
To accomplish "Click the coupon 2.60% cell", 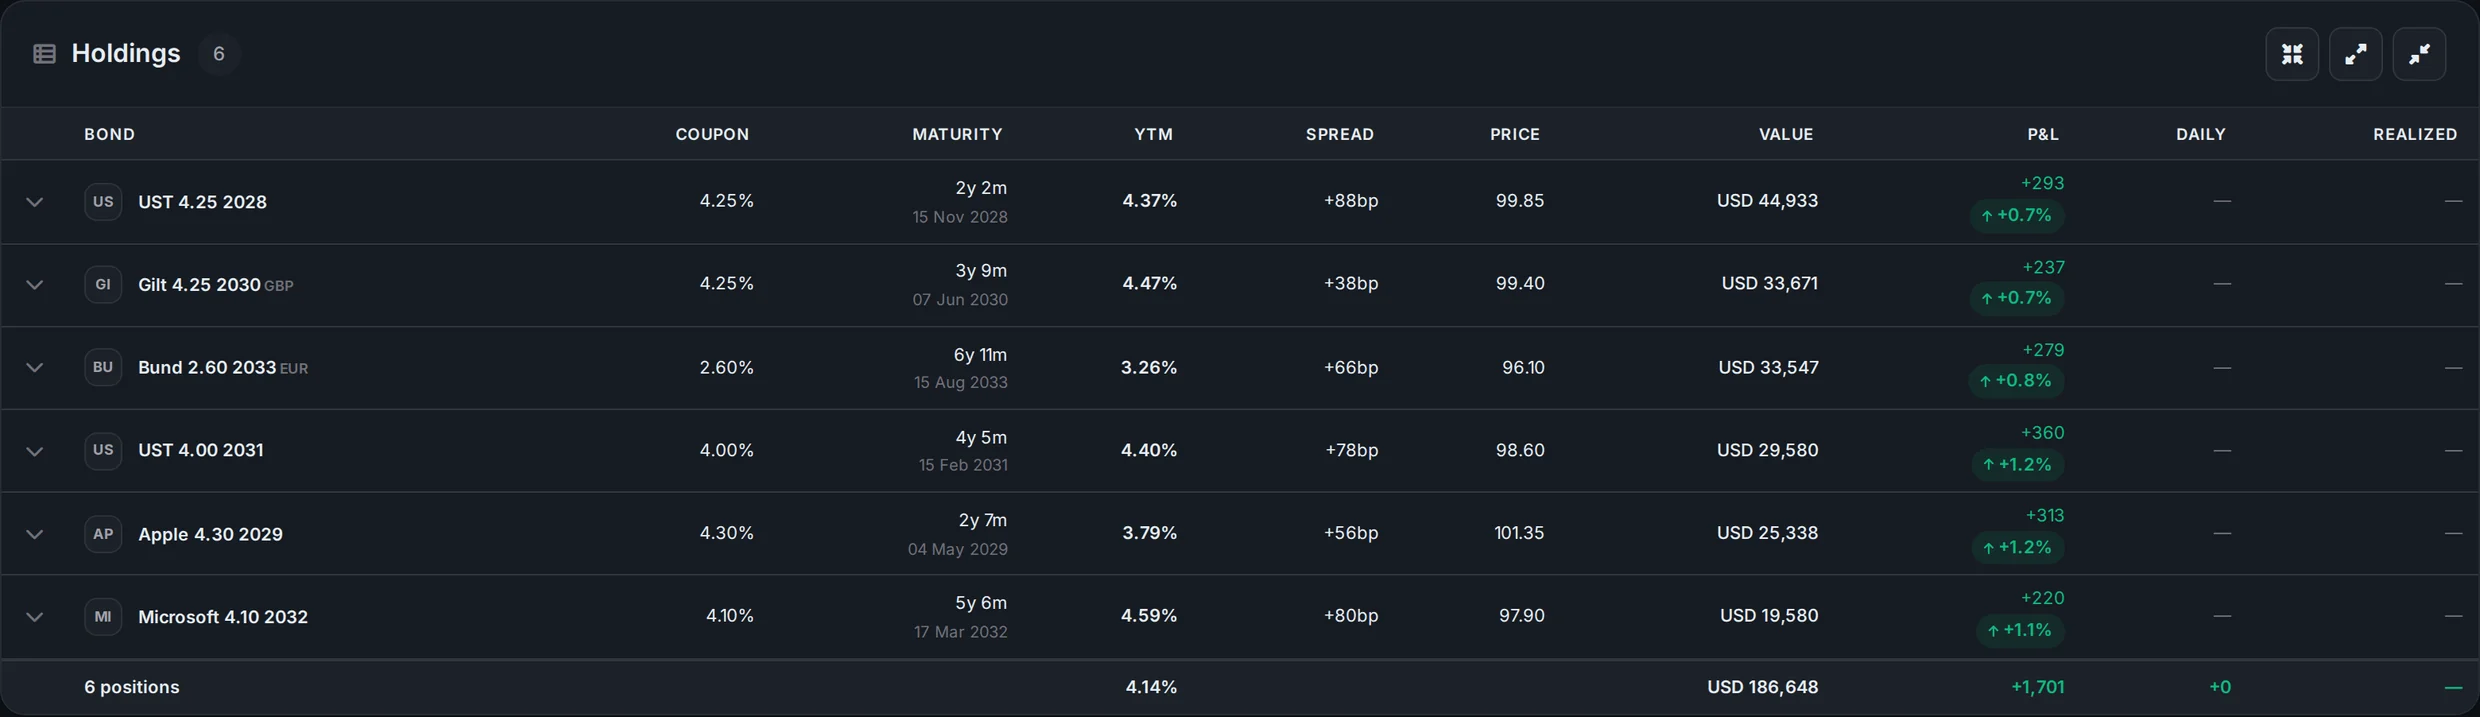I will pos(726,368).
